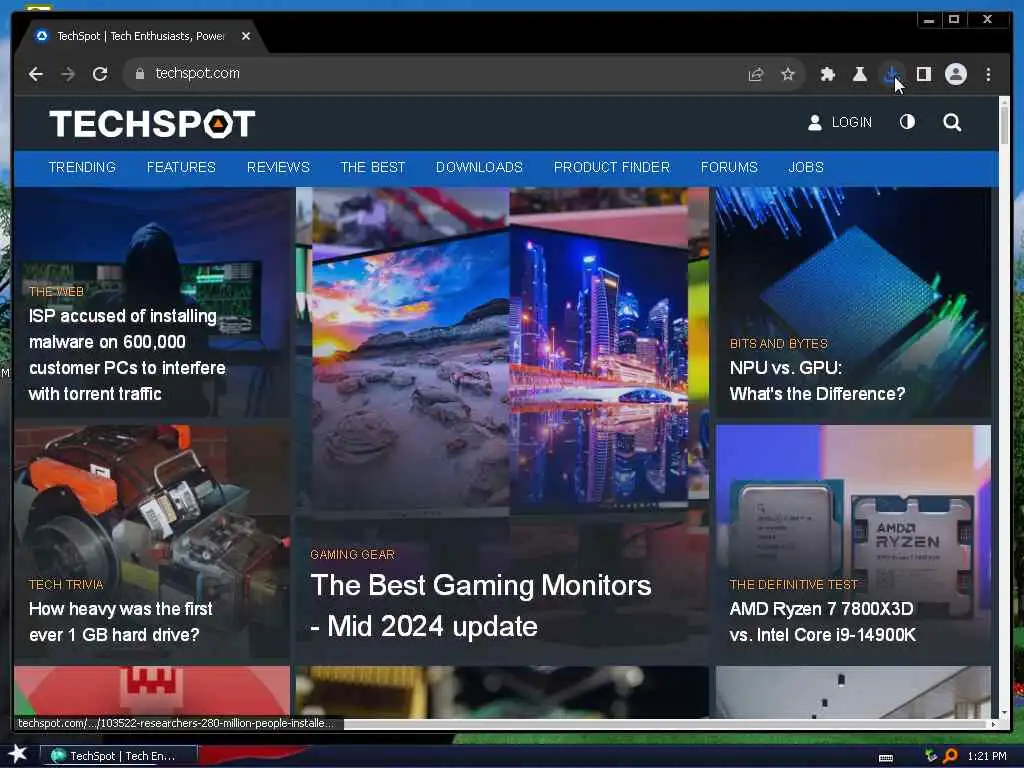This screenshot has width=1024, height=768.
Task: Click the horizontal scrollbar right arrow
Action: pos(993,724)
